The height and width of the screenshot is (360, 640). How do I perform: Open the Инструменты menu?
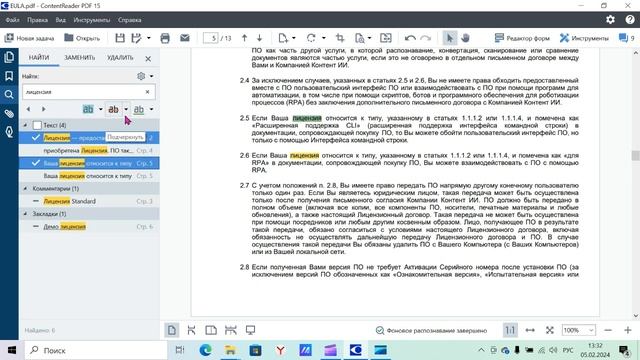click(92, 20)
